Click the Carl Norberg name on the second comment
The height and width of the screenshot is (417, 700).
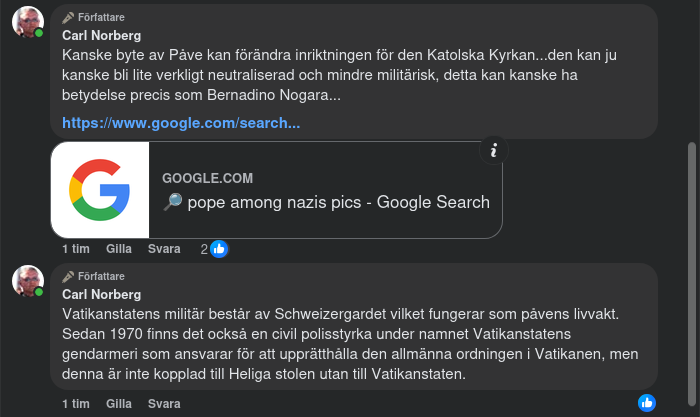pyautogui.click(x=101, y=294)
